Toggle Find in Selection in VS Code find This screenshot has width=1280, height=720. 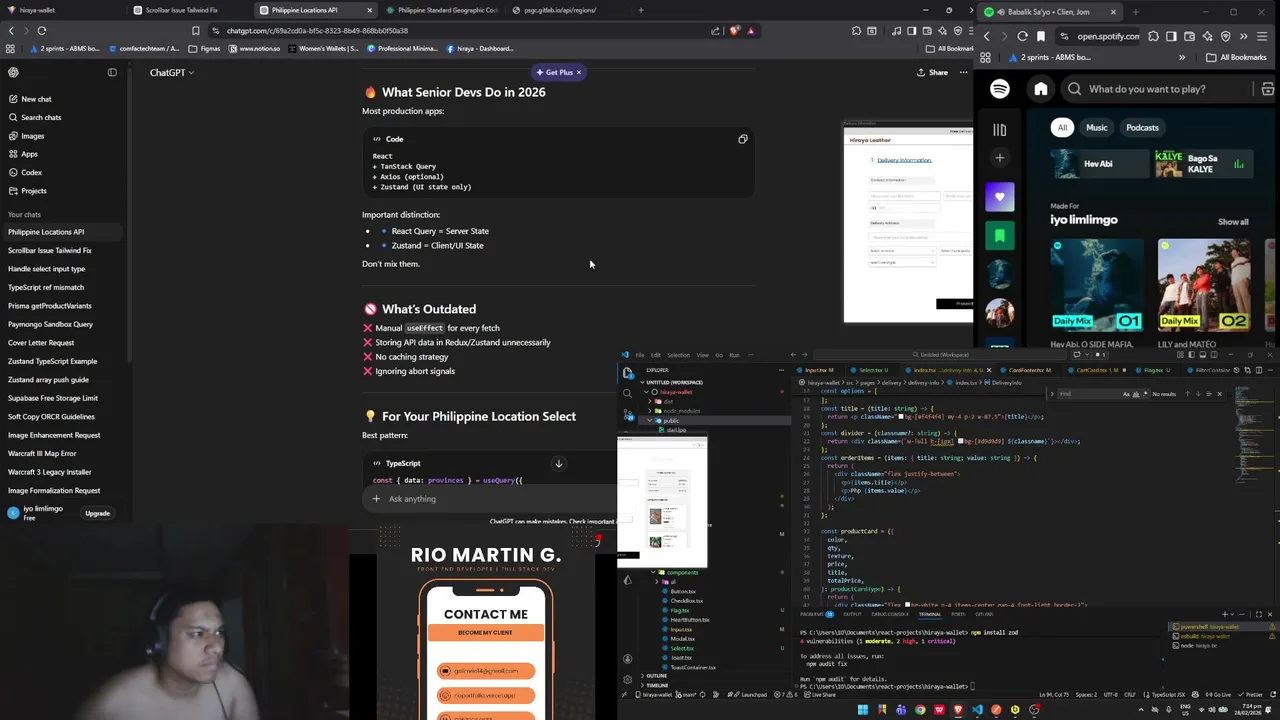tap(1209, 394)
